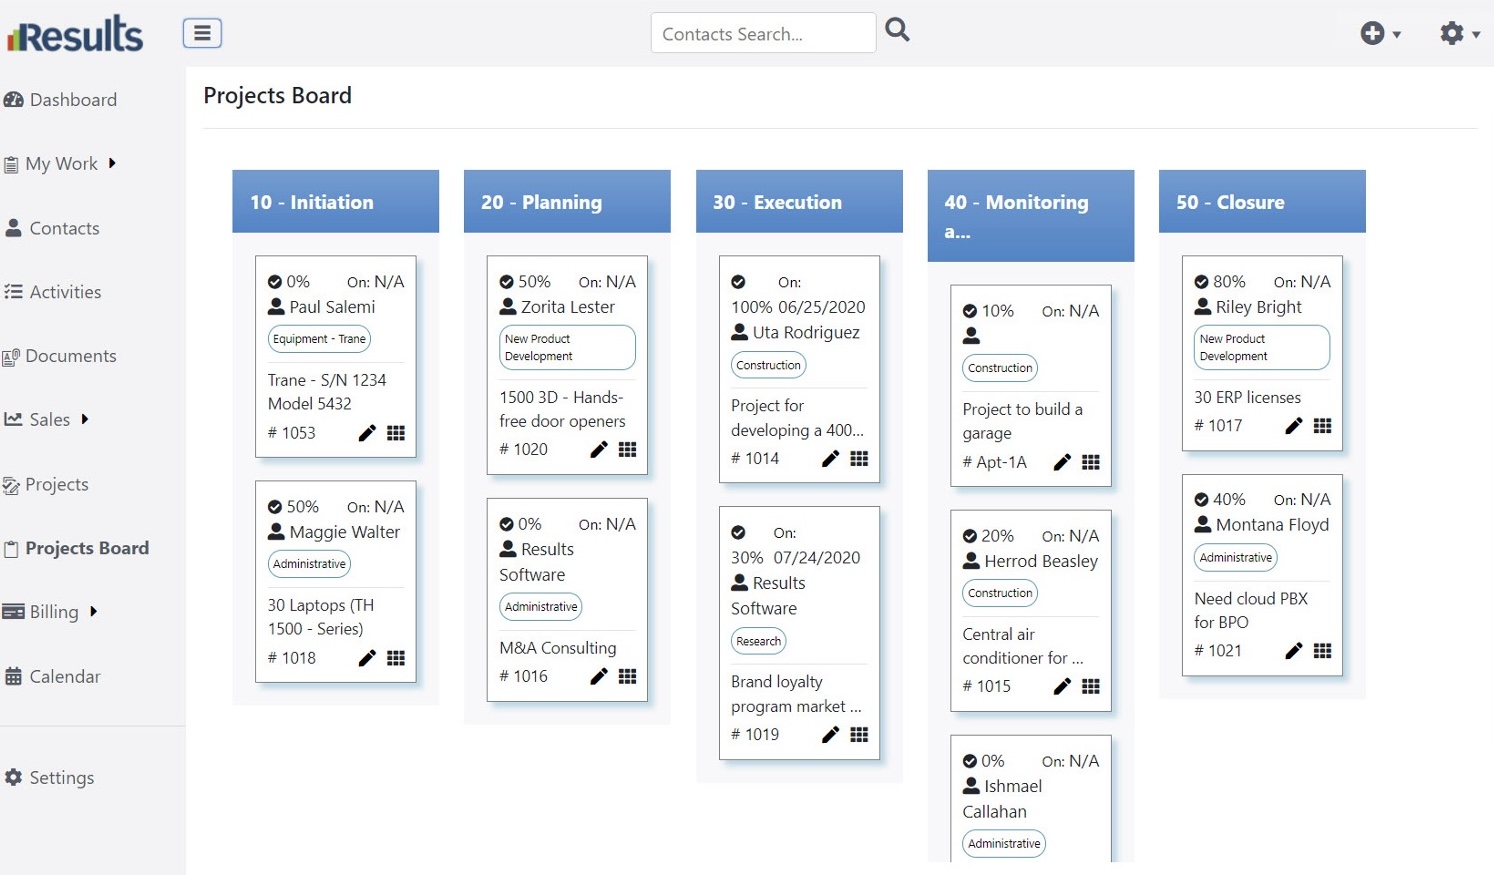Click the edit pencil on project #1014
The width and height of the screenshot is (1494, 875).
[x=830, y=458]
